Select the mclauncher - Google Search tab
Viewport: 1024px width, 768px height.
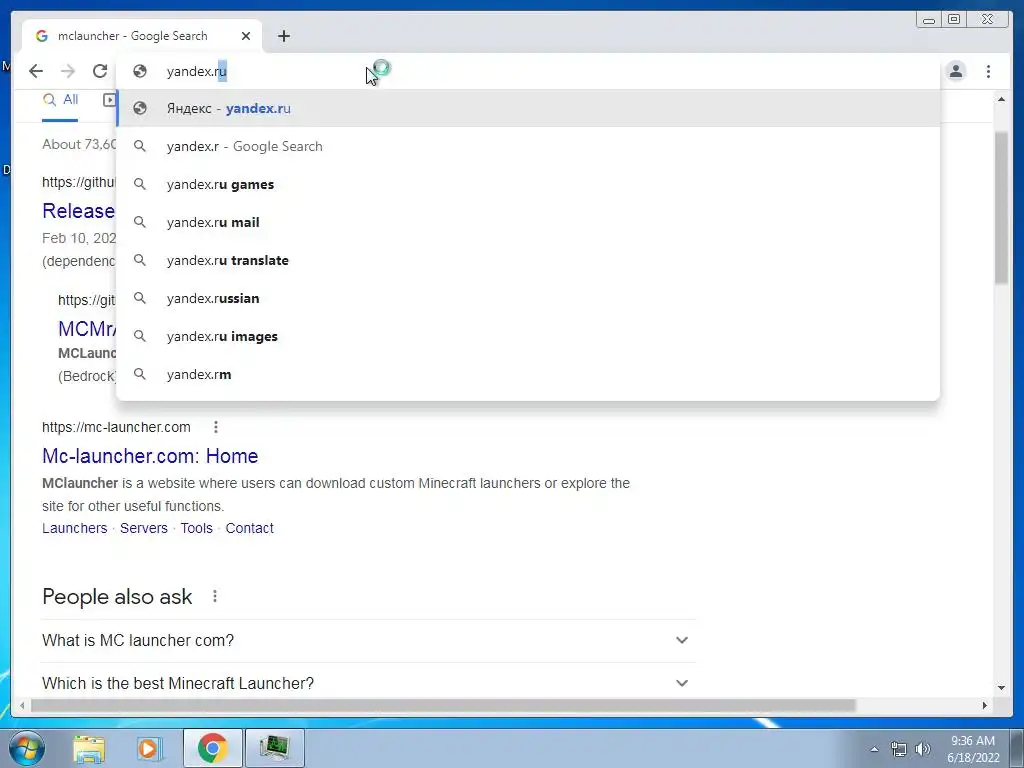143,36
